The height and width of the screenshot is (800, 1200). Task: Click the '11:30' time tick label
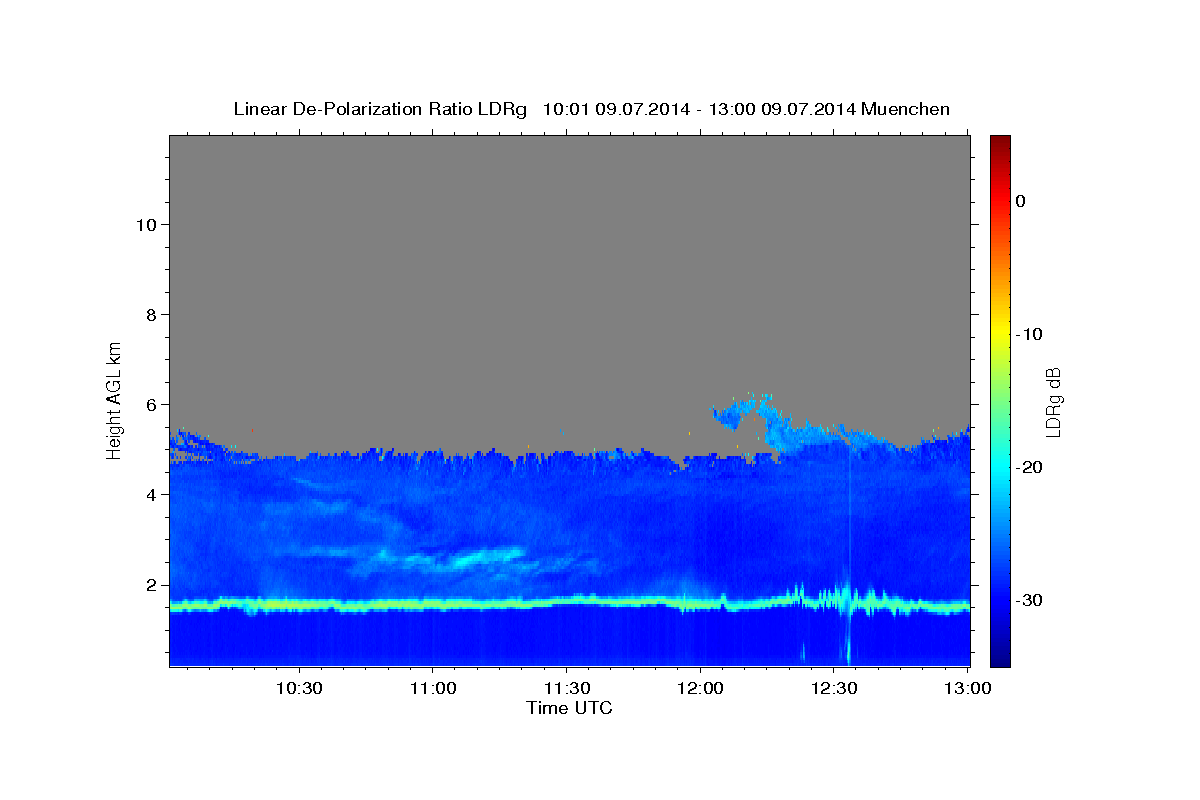pyautogui.click(x=566, y=688)
